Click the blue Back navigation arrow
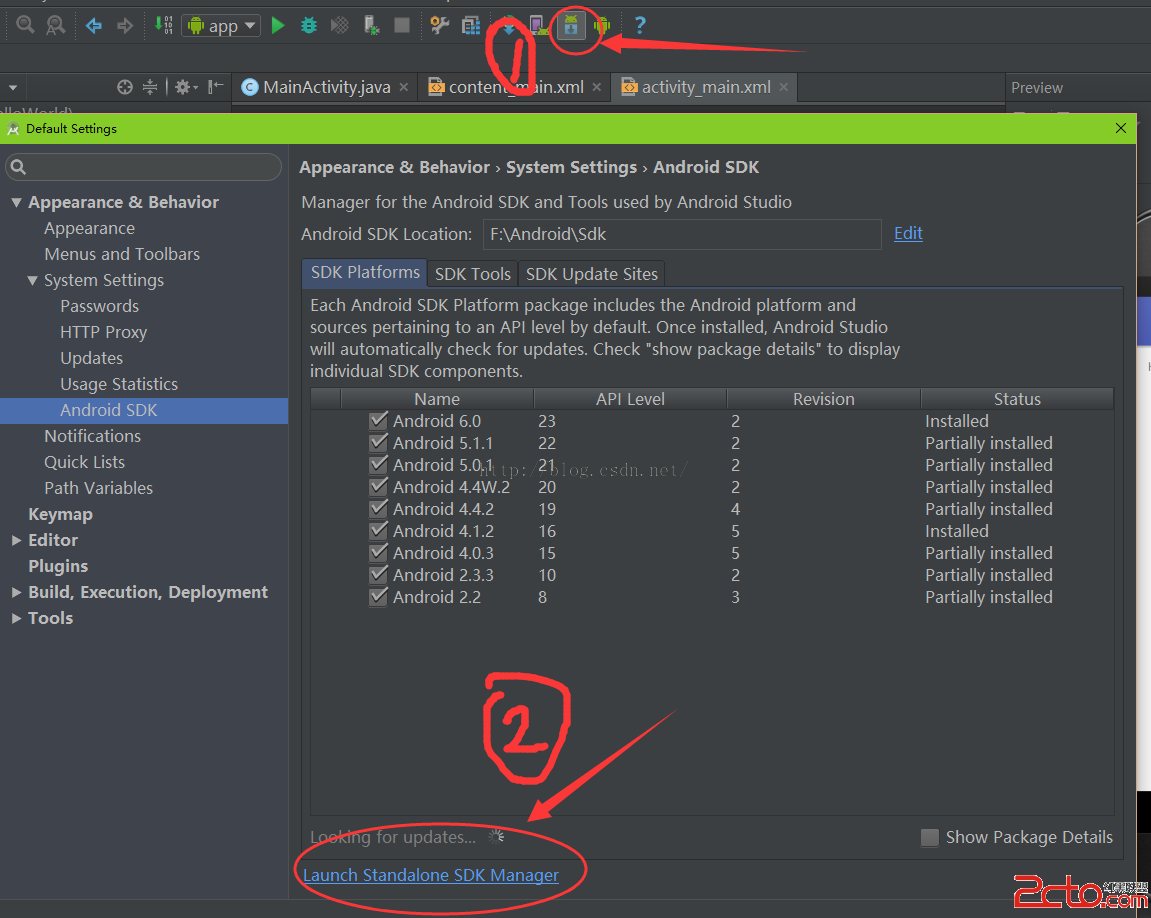 [94, 26]
